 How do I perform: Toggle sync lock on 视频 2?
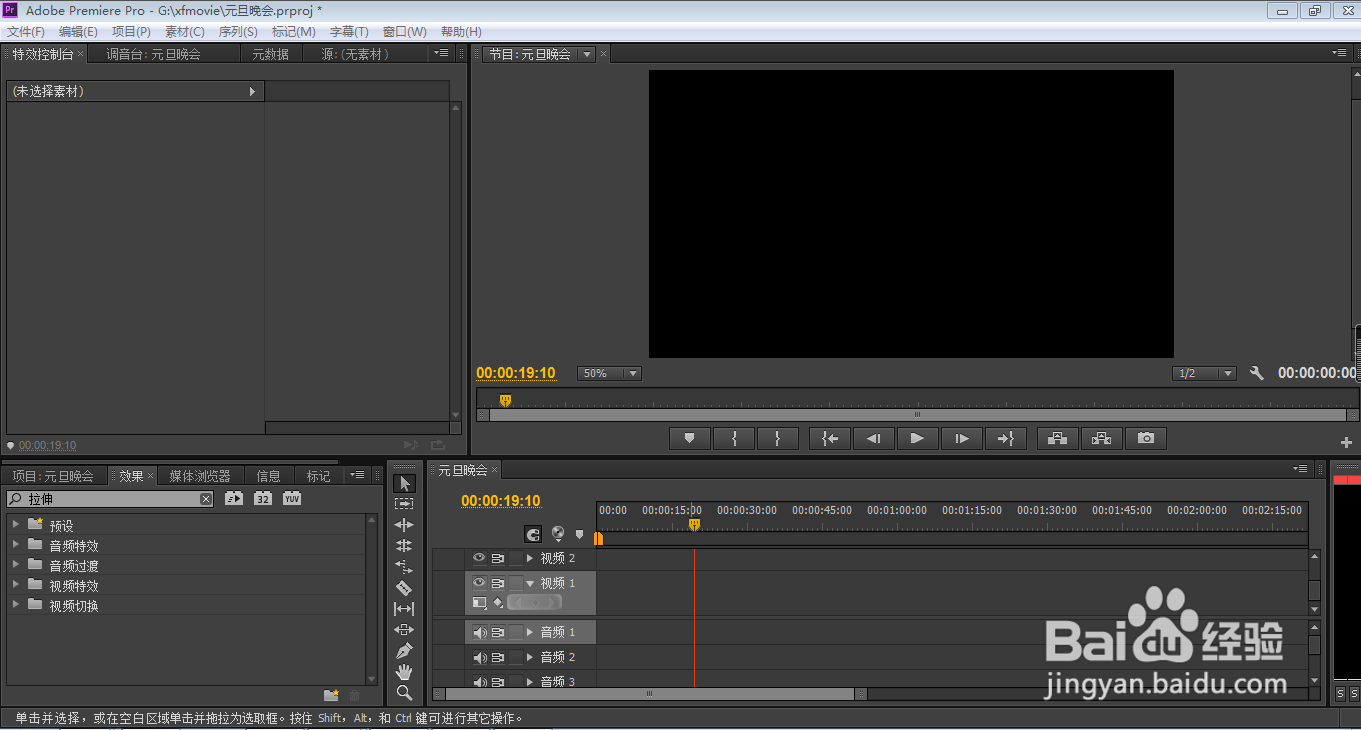click(x=498, y=558)
